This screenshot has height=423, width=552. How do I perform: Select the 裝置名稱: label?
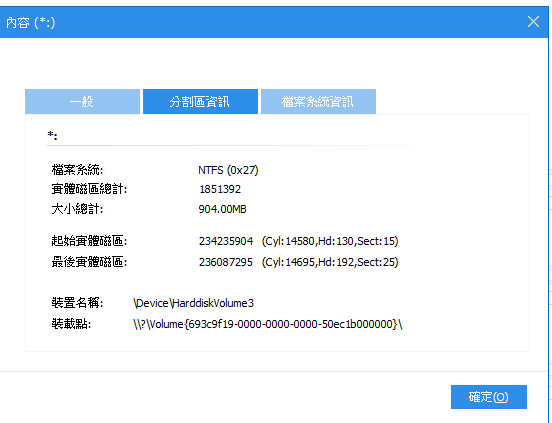[77, 303]
